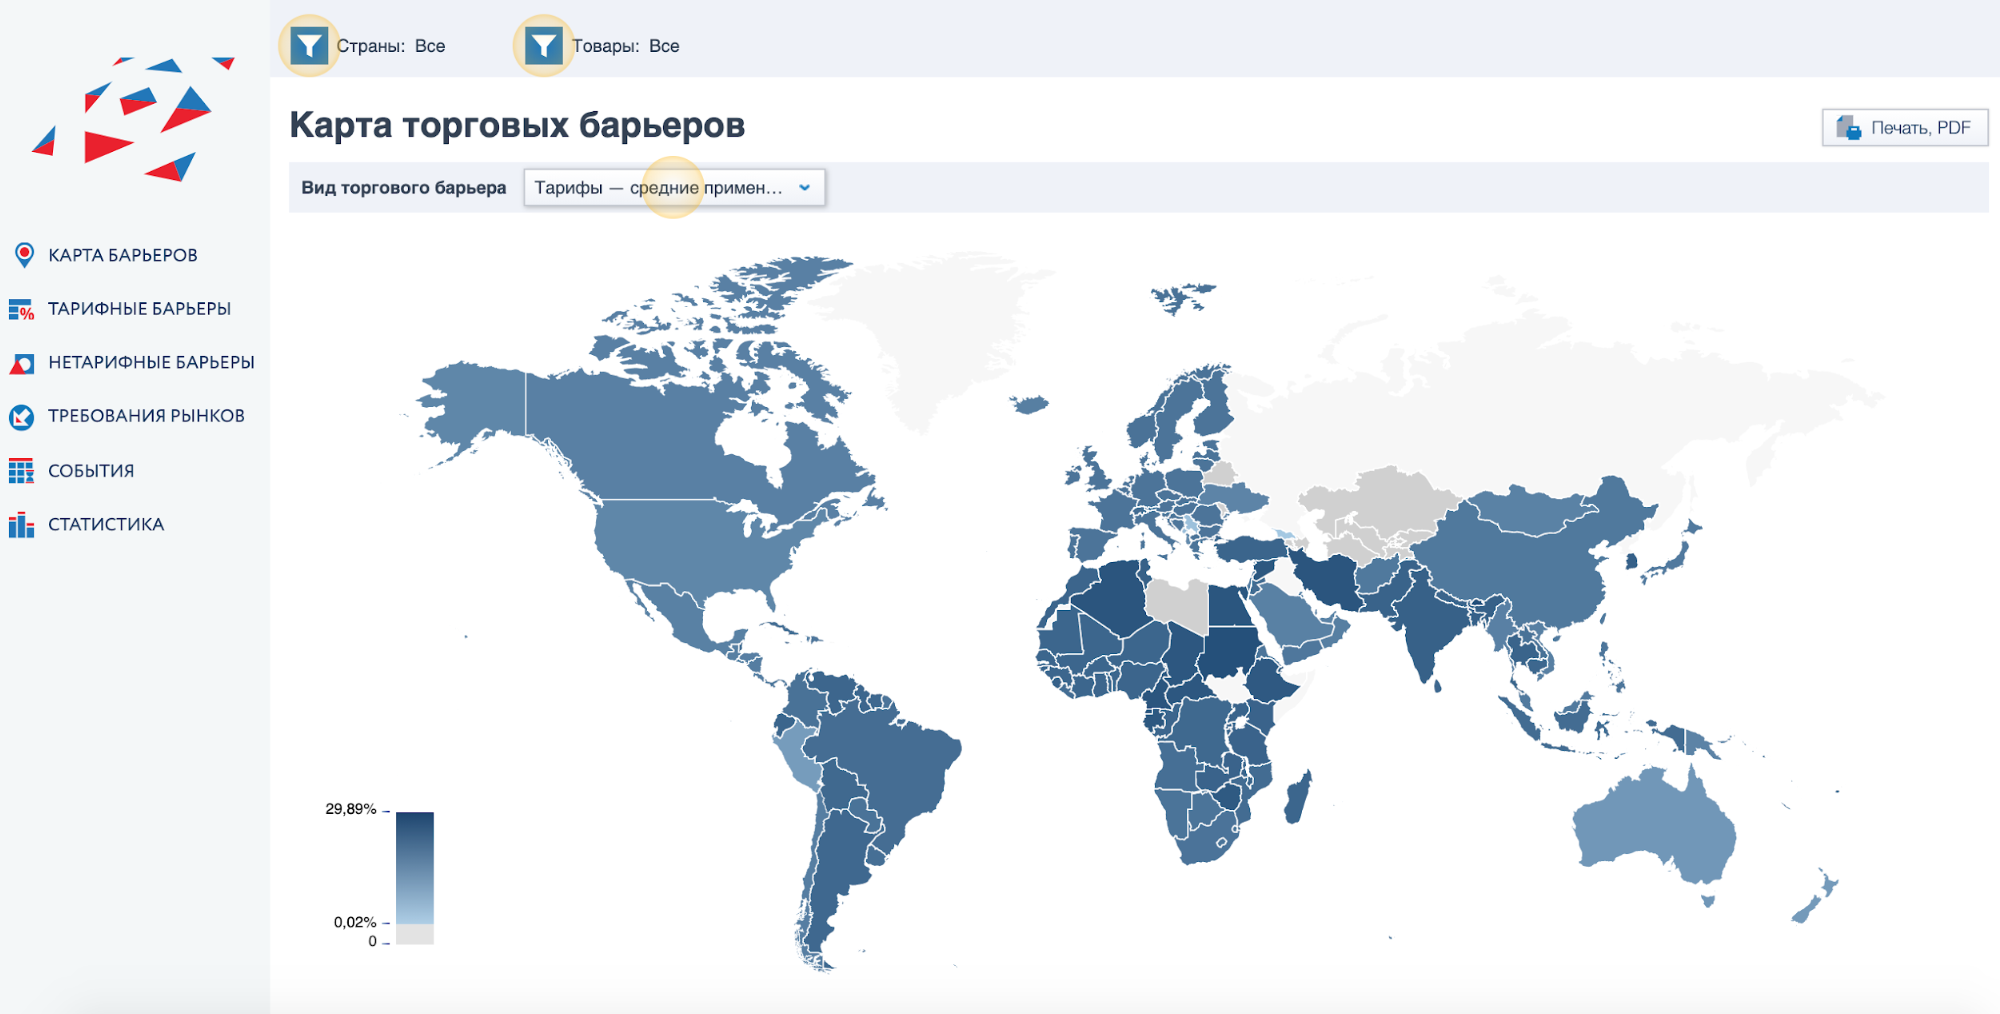Click Madagascar on the map

coord(1298,798)
